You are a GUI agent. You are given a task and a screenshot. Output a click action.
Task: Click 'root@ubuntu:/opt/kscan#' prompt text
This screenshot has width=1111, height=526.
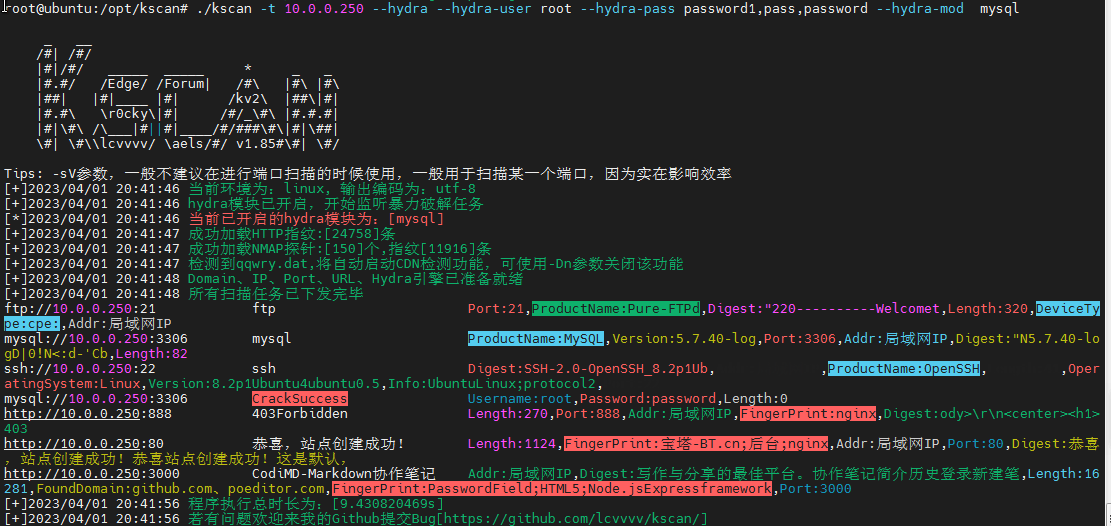tap(96, 9)
